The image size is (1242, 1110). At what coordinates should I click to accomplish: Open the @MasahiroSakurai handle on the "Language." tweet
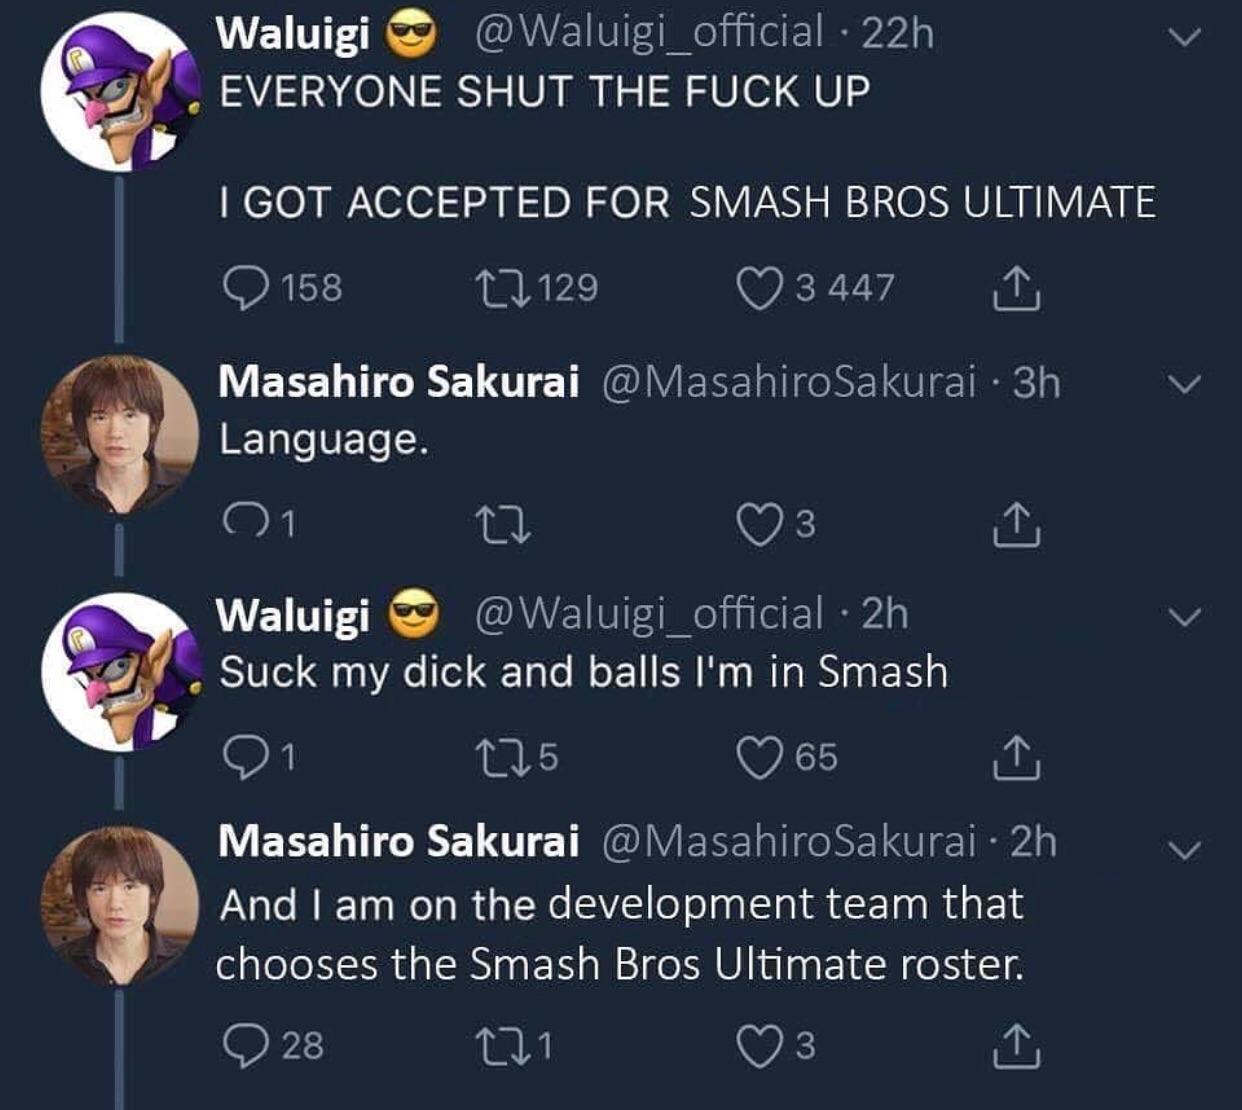click(x=788, y=382)
